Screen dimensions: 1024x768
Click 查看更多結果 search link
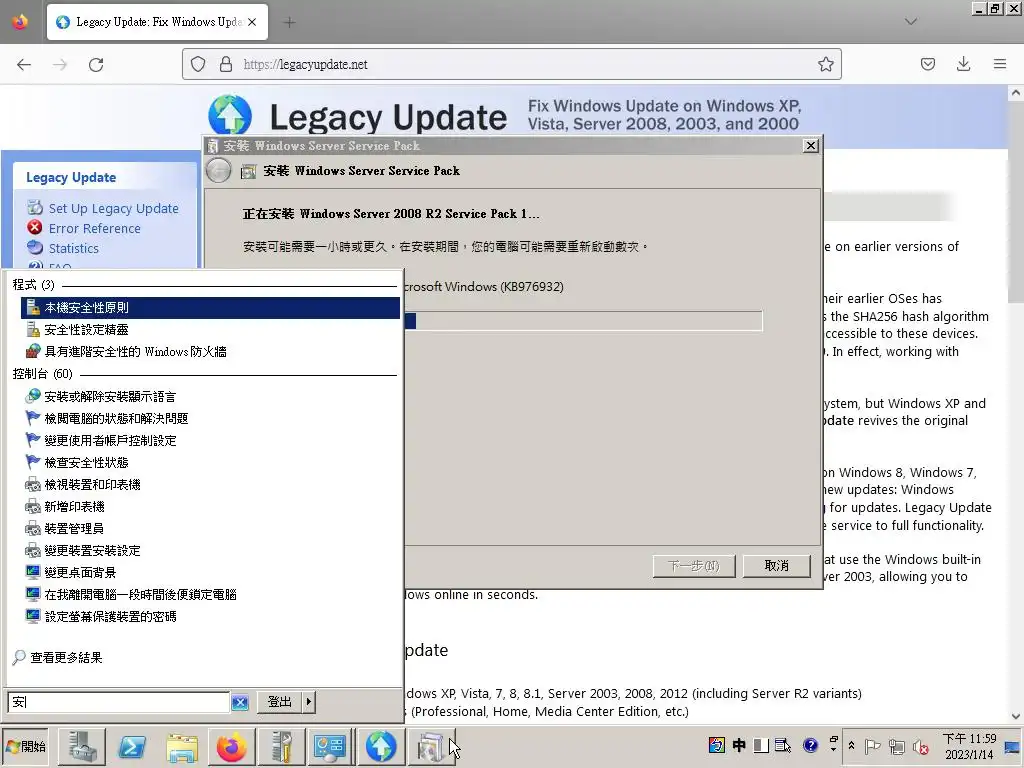pyautogui.click(x=57, y=658)
